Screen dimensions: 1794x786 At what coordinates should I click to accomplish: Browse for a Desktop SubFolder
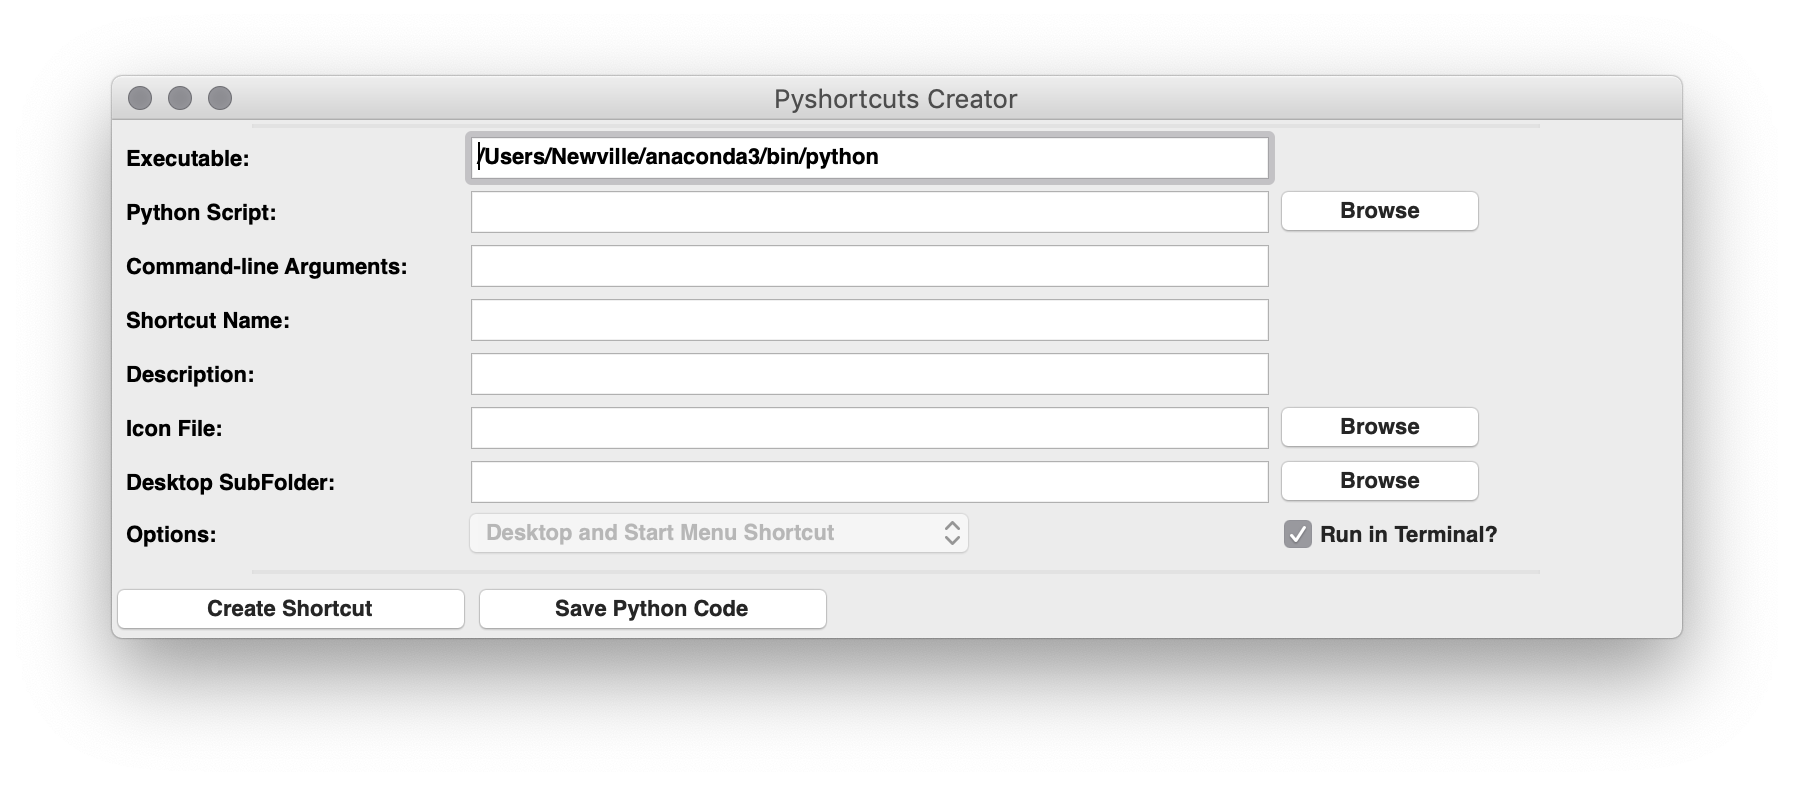click(x=1379, y=481)
